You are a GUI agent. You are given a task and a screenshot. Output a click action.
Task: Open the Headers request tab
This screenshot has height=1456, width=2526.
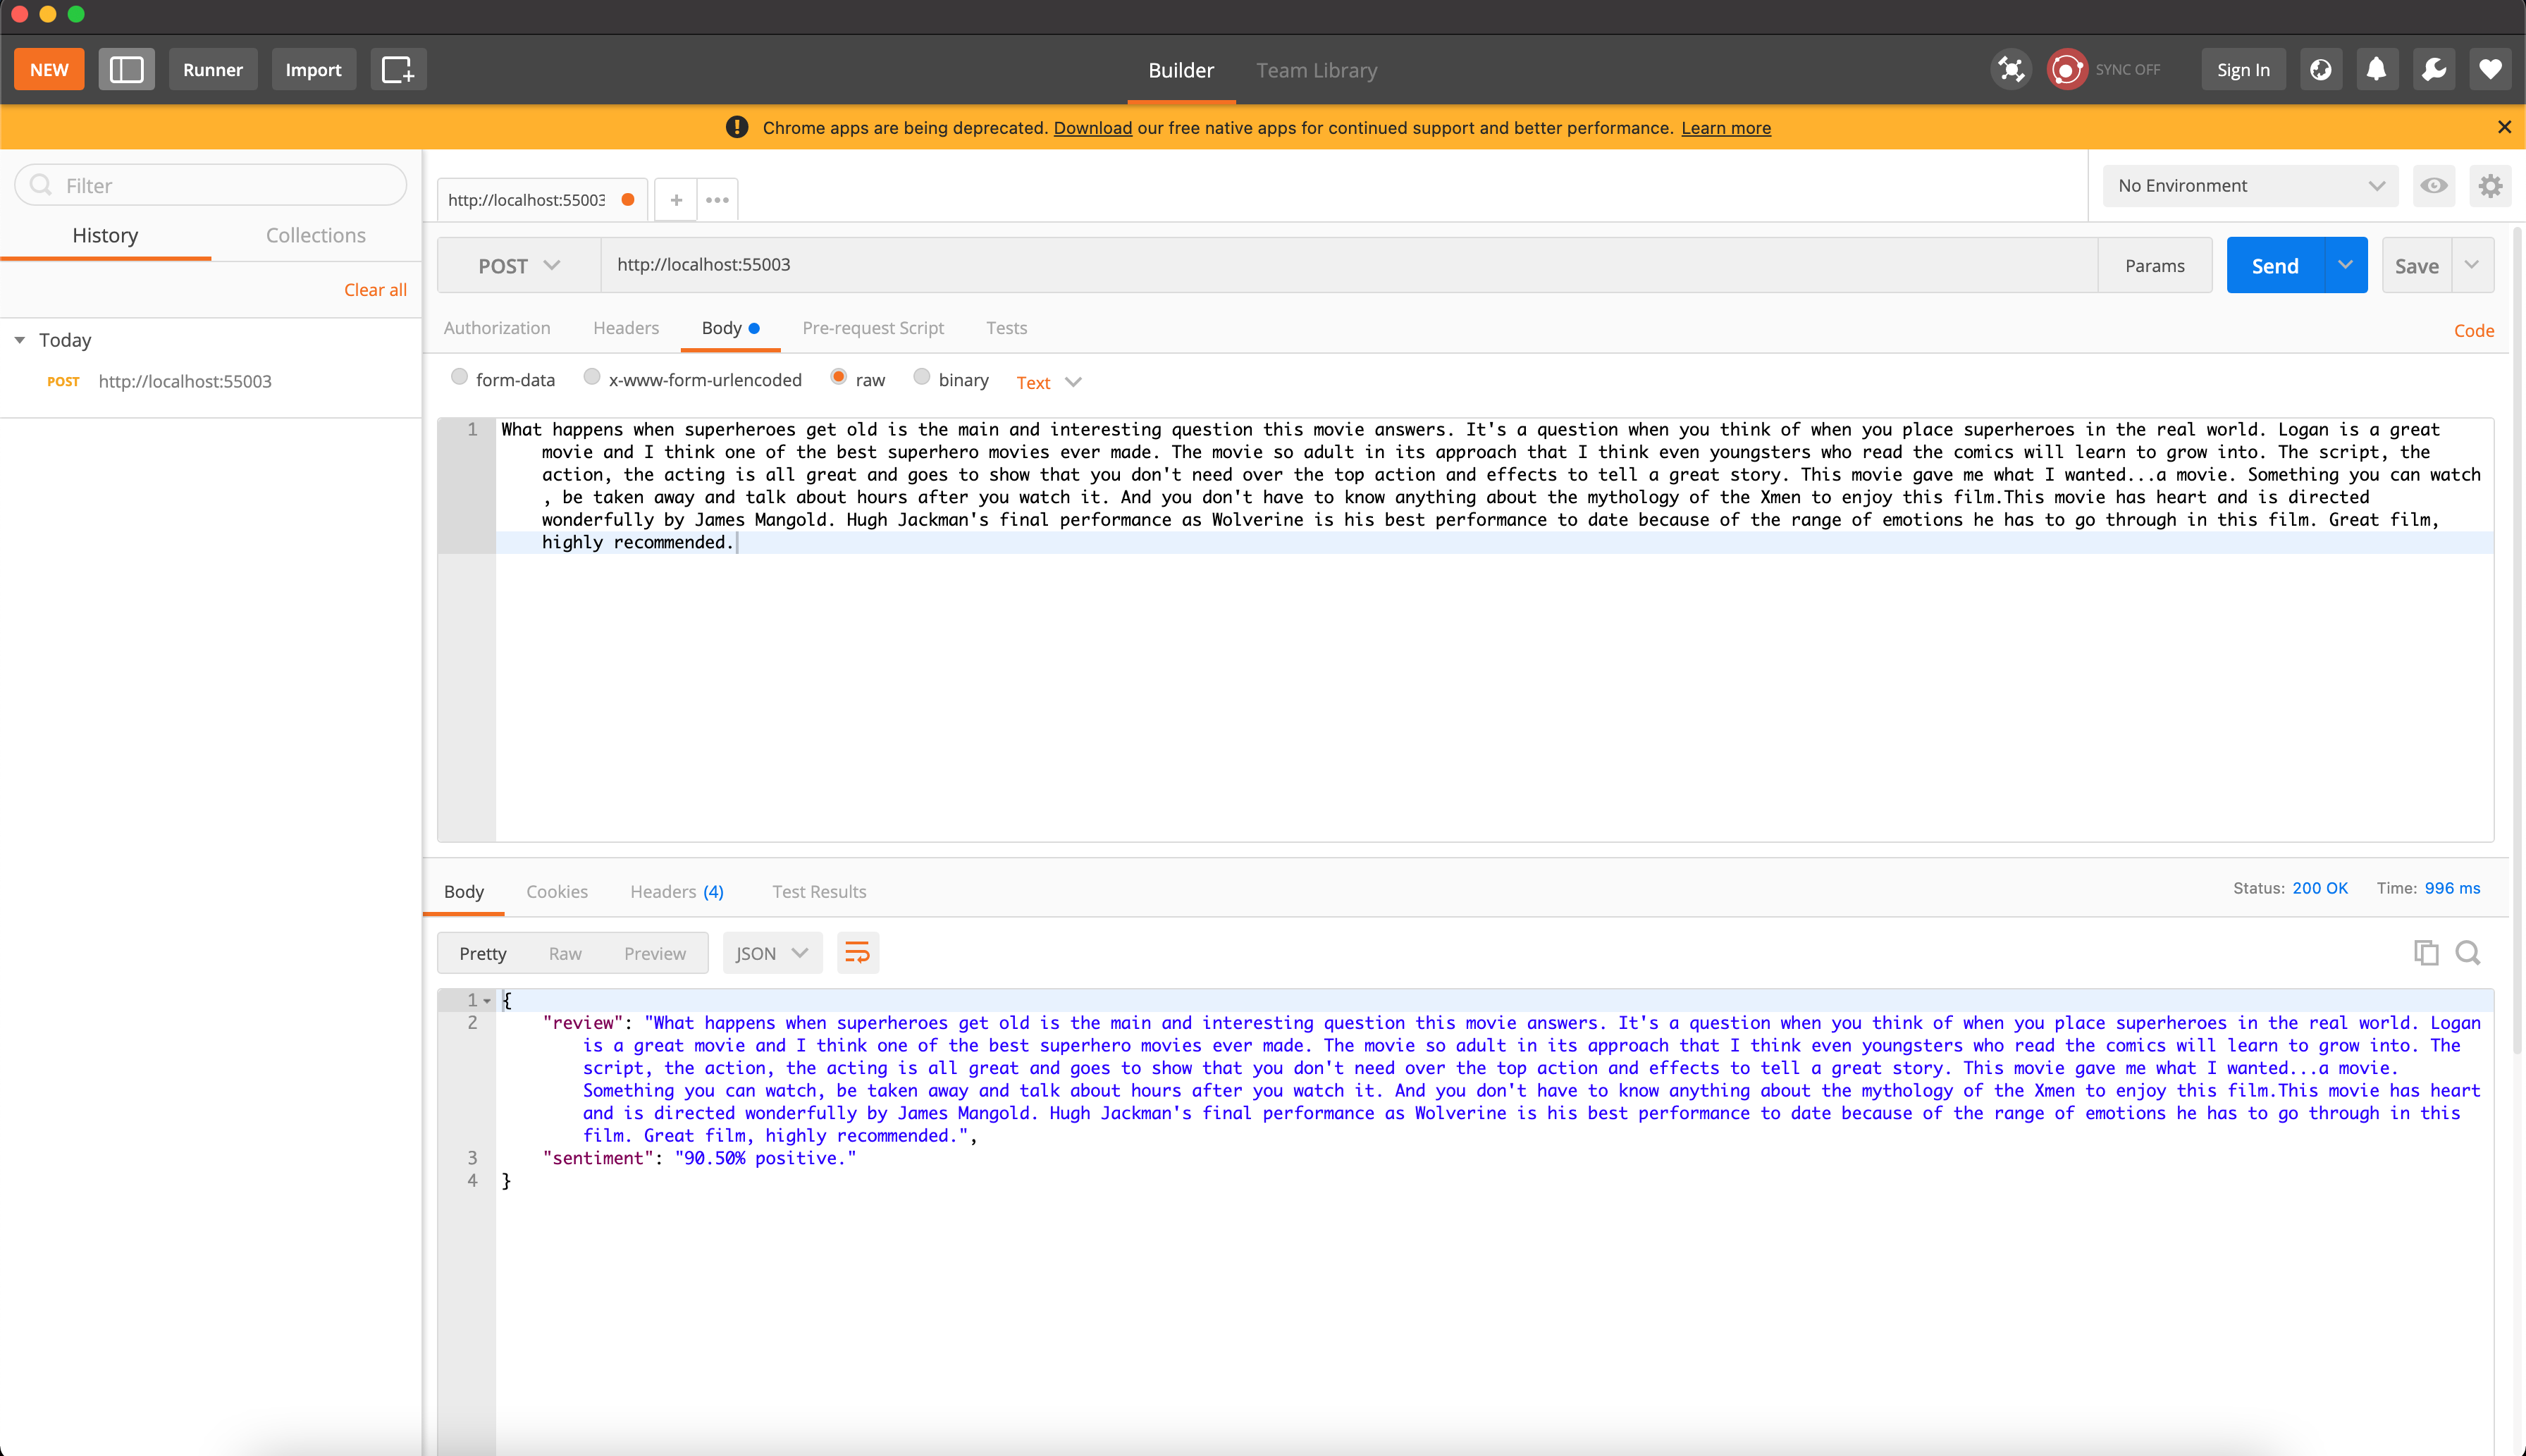tap(625, 328)
